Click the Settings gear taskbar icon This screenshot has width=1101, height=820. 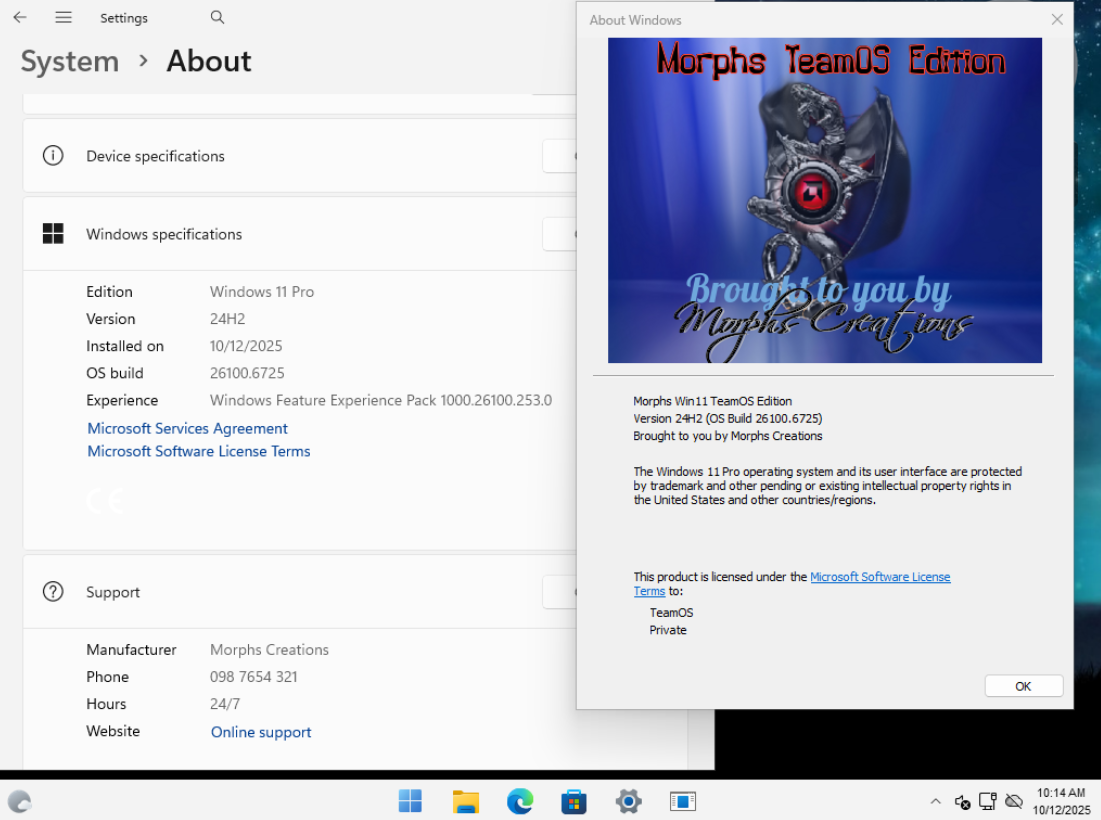(x=628, y=801)
